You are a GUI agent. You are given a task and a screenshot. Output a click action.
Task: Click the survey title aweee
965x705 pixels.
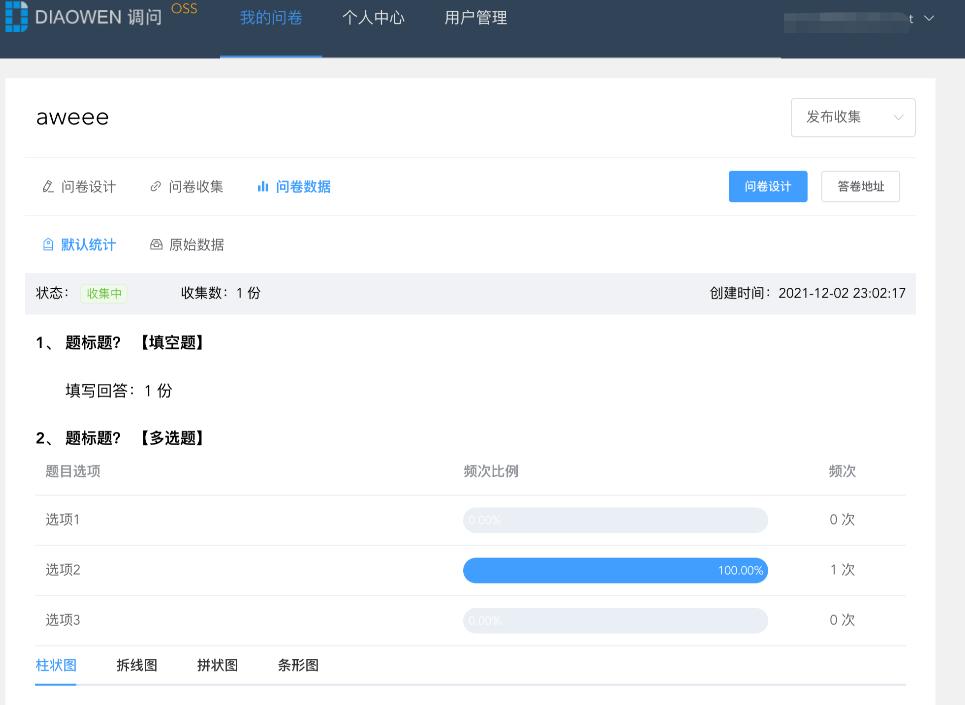pyautogui.click(x=72, y=117)
